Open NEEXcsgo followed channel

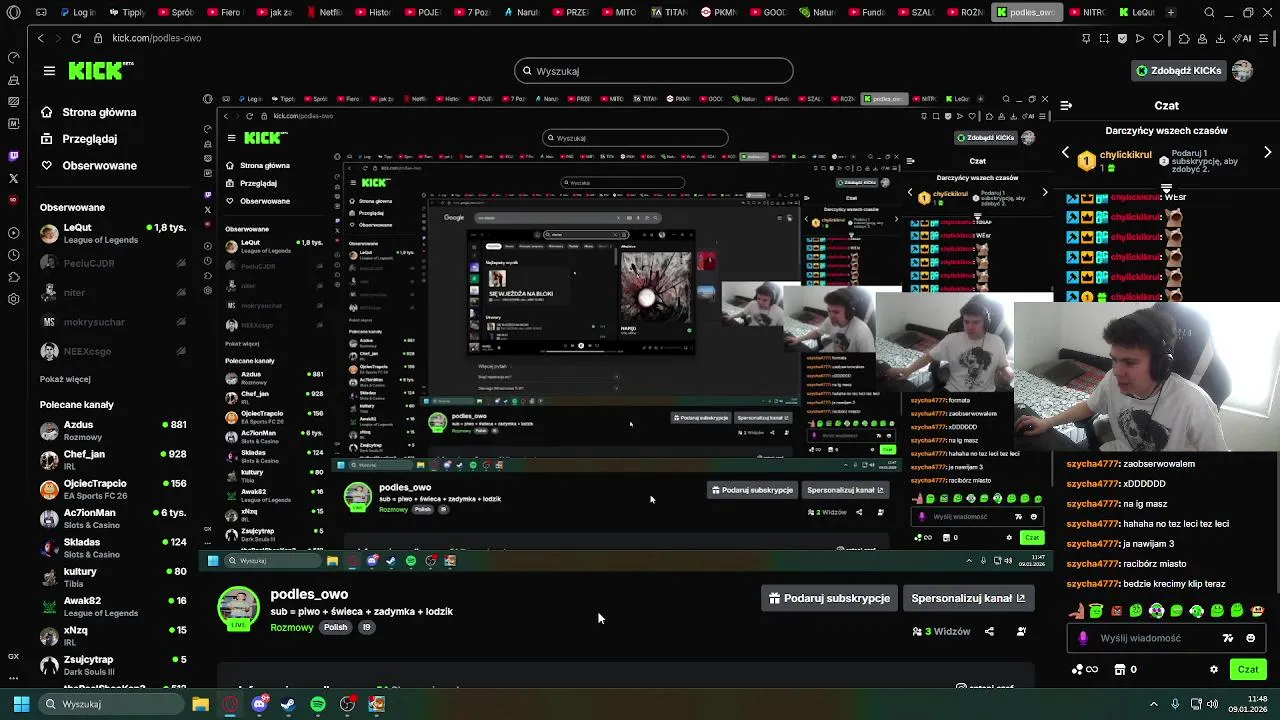[x=113, y=352]
